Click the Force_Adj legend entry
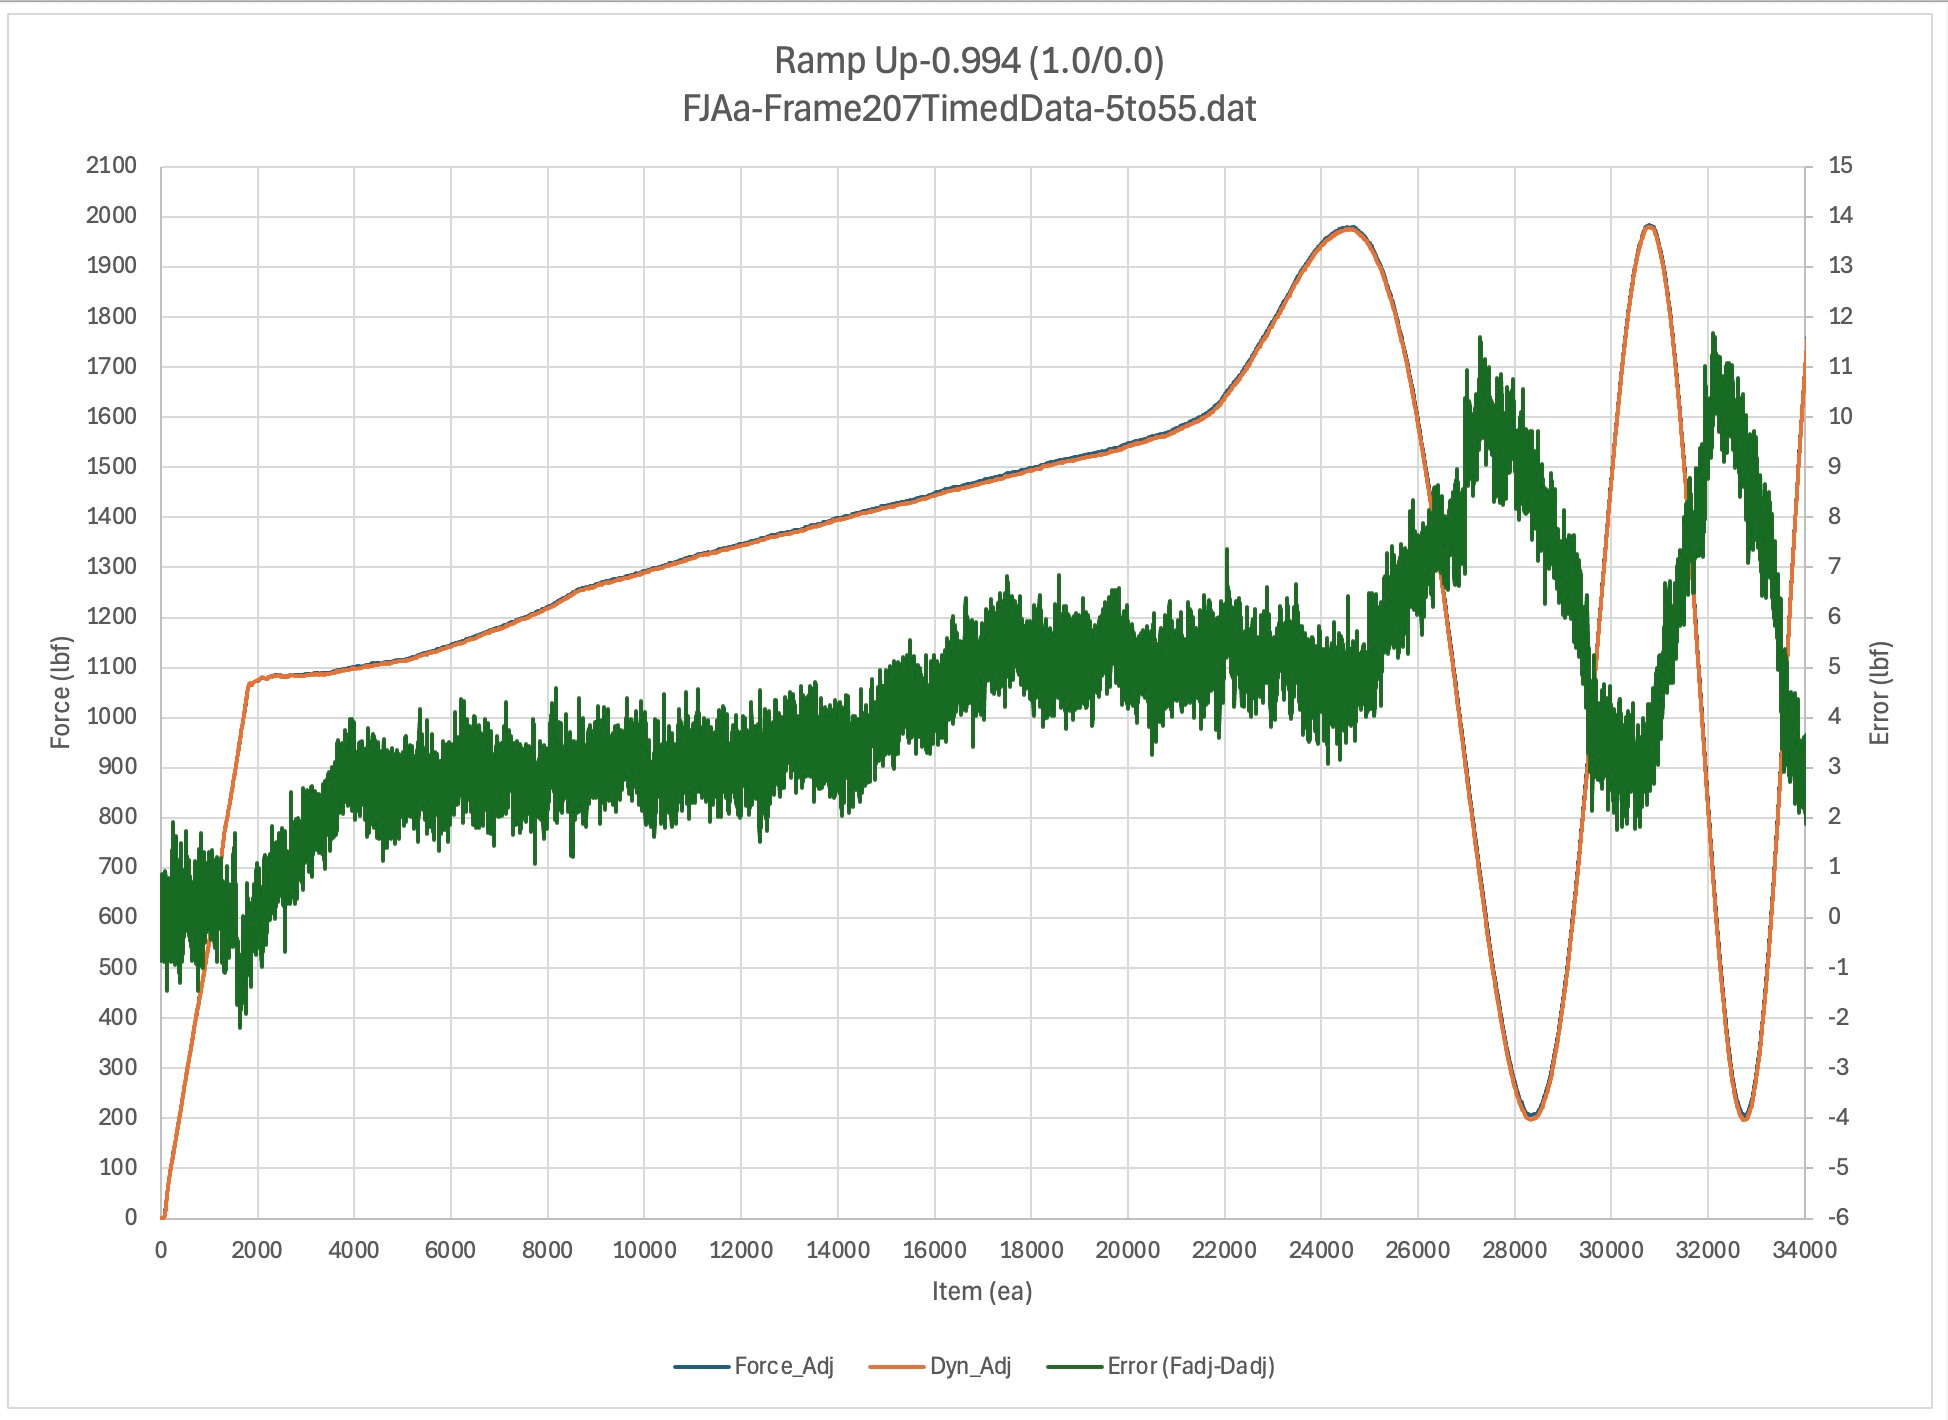This screenshot has width=1948, height=1420. click(783, 1366)
